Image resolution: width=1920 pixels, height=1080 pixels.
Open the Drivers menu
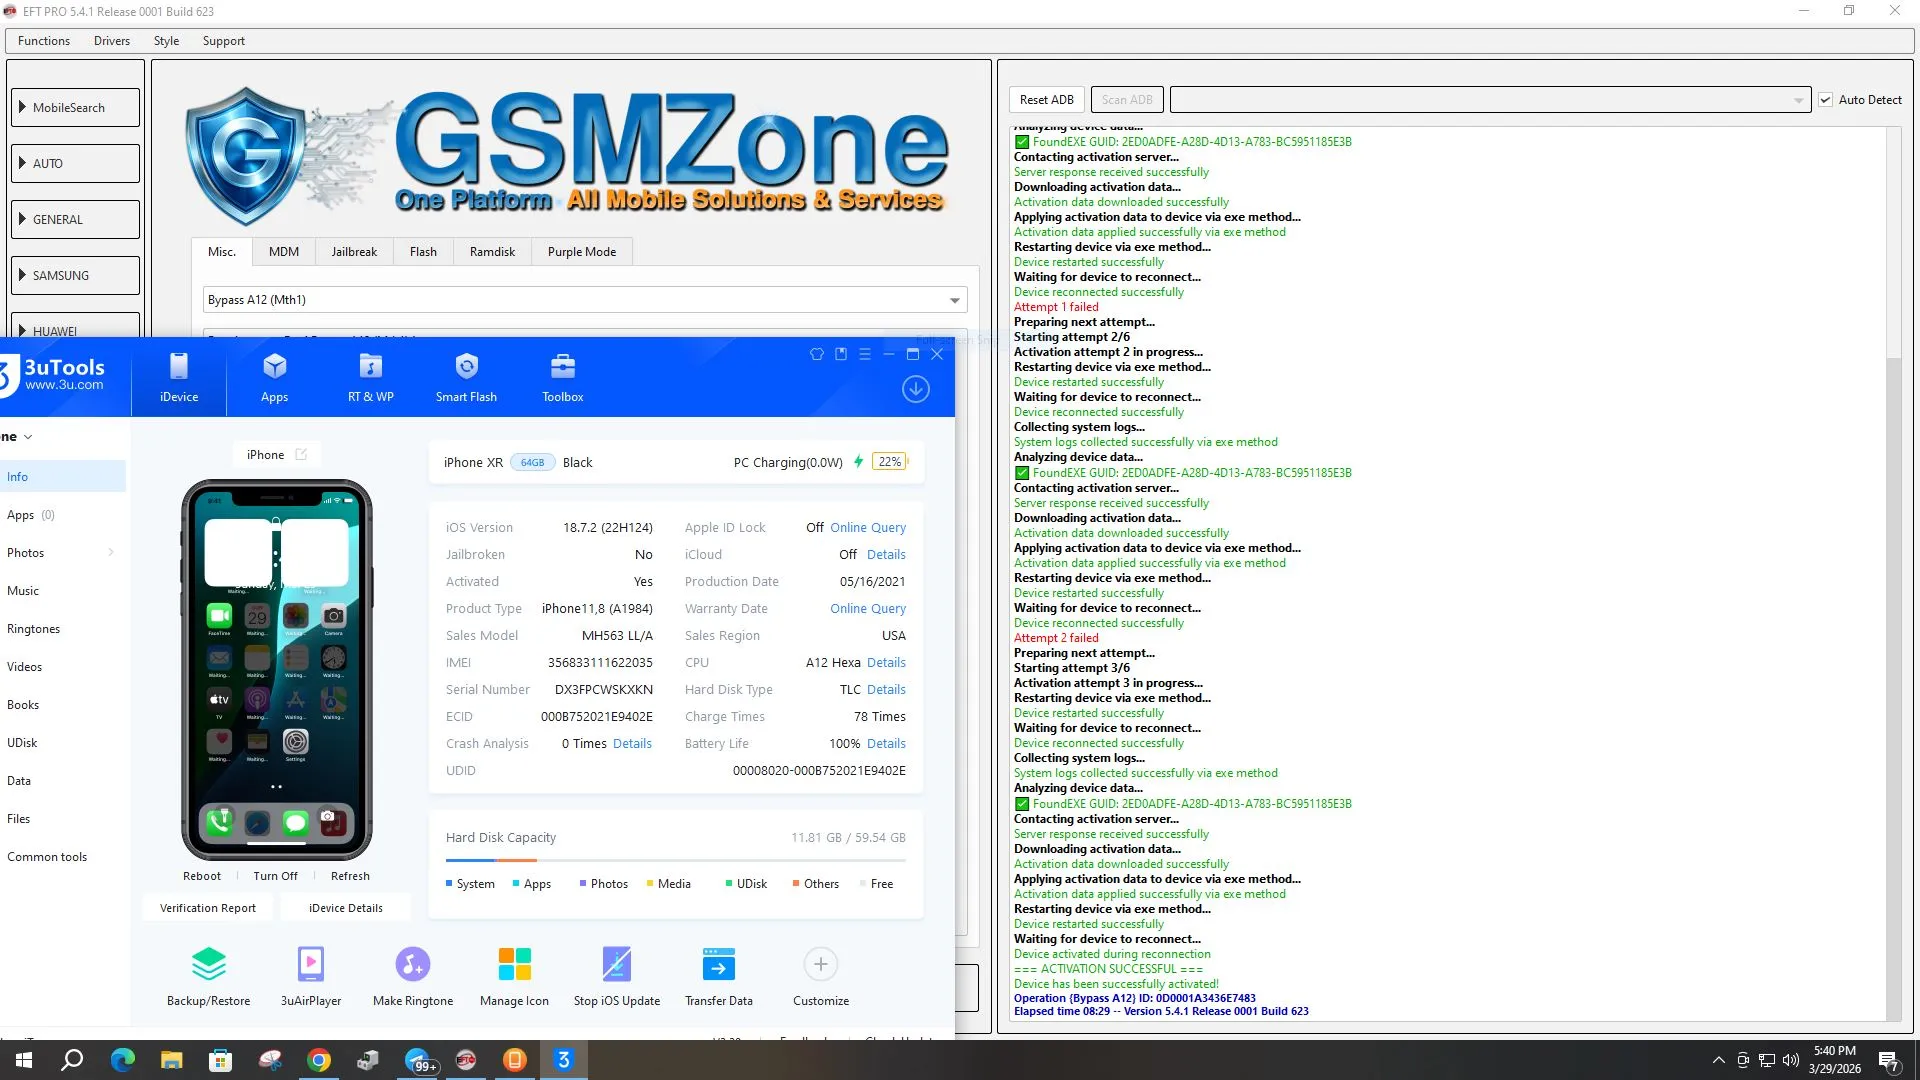[112, 41]
